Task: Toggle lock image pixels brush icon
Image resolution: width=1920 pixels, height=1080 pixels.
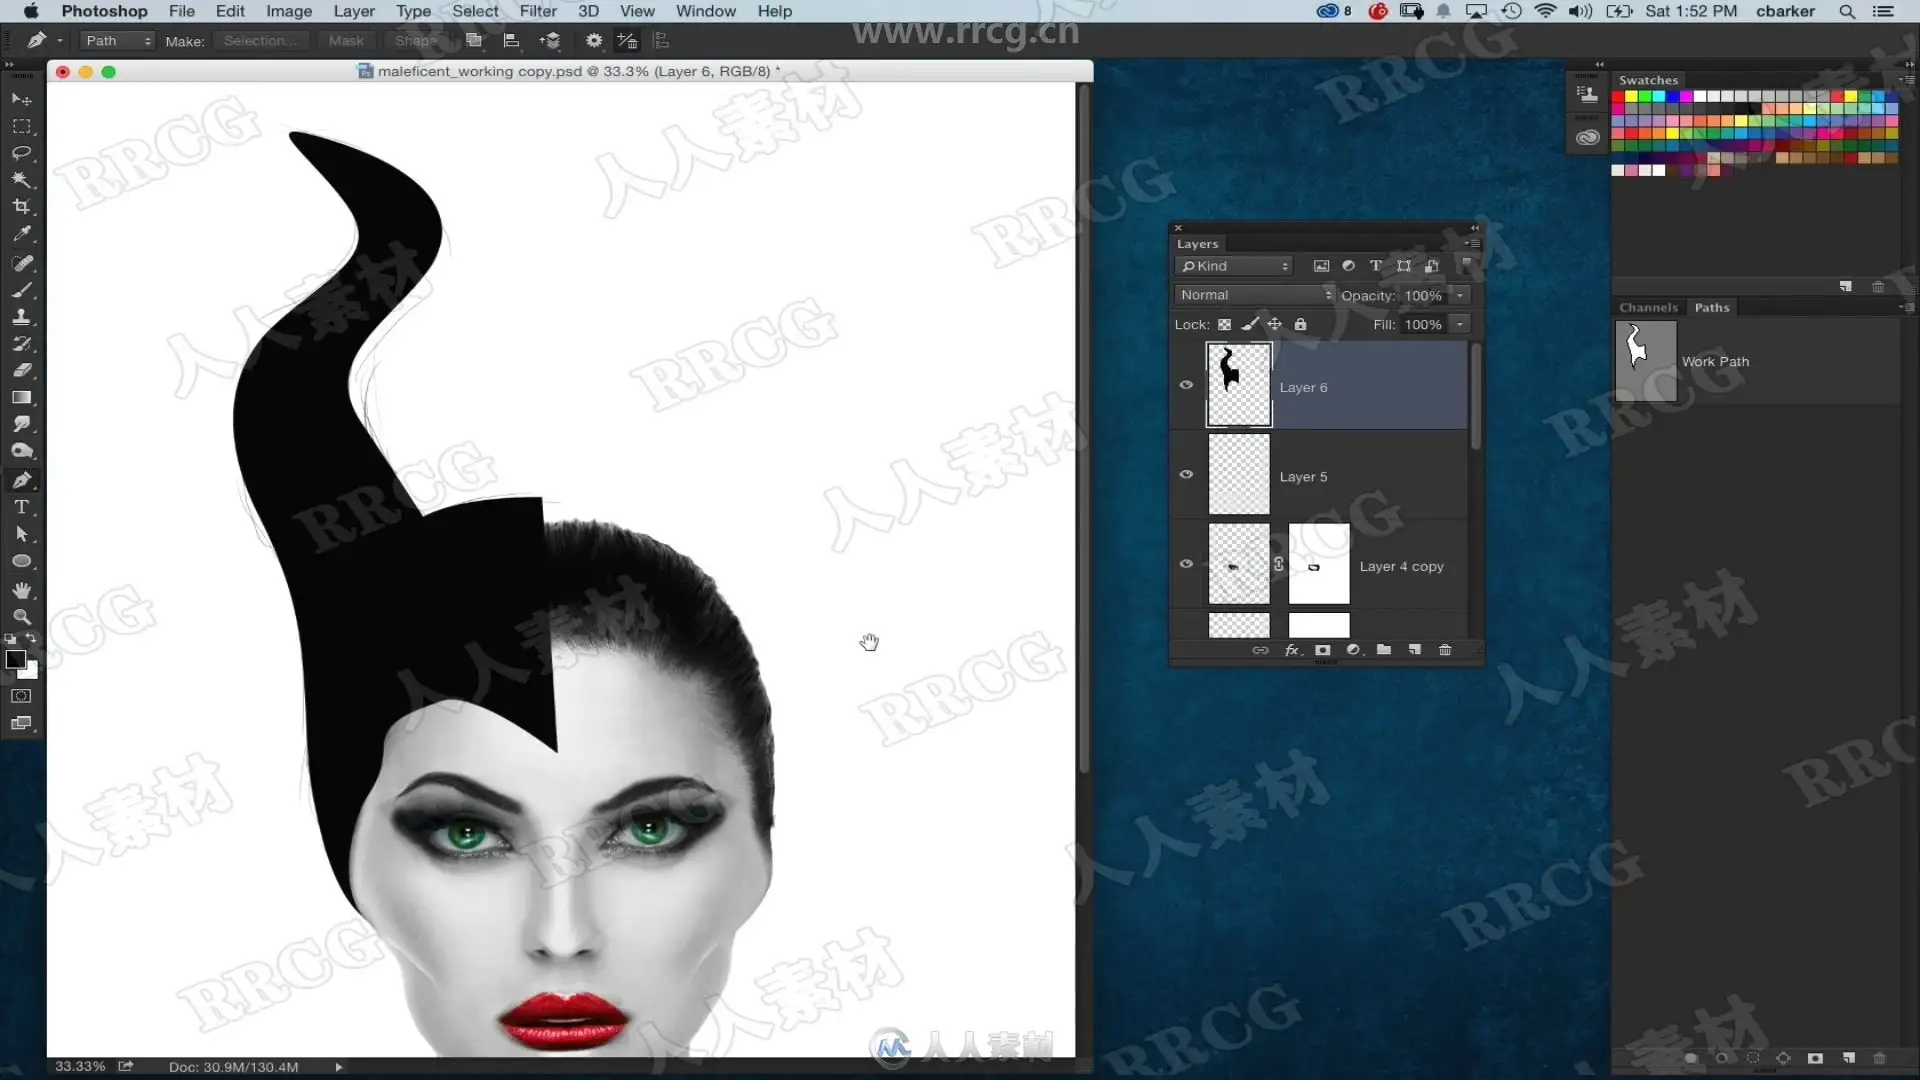Action: 1250,324
